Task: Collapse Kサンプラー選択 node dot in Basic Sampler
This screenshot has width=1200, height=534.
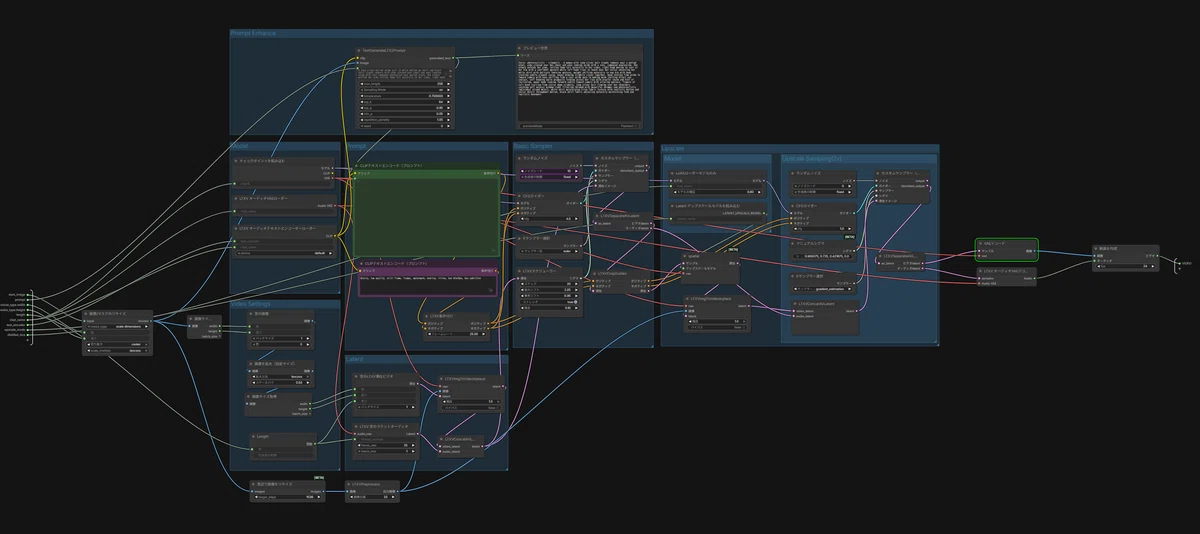Action: [x=520, y=240]
